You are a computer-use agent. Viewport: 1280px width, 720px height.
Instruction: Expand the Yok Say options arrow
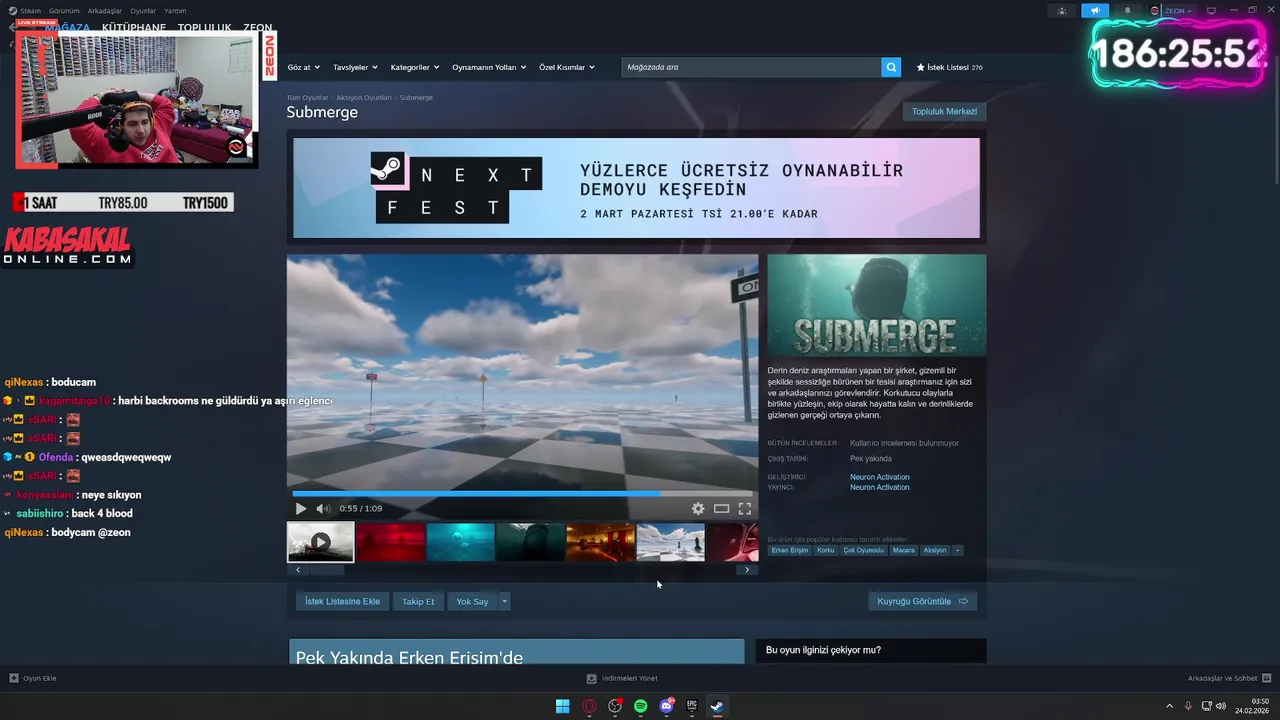coord(504,601)
